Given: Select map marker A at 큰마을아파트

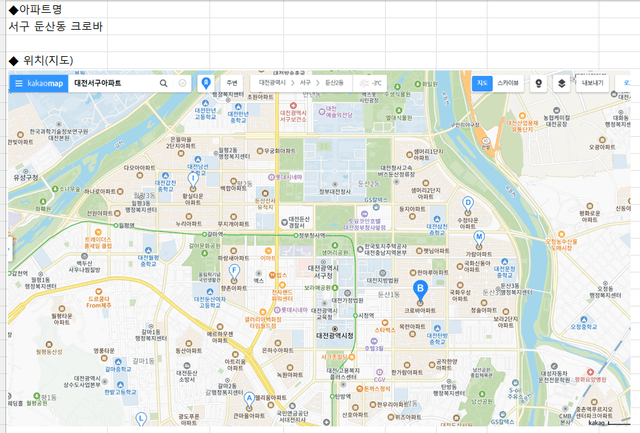Looking at the screenshot, I should click(x=249, y=400).
